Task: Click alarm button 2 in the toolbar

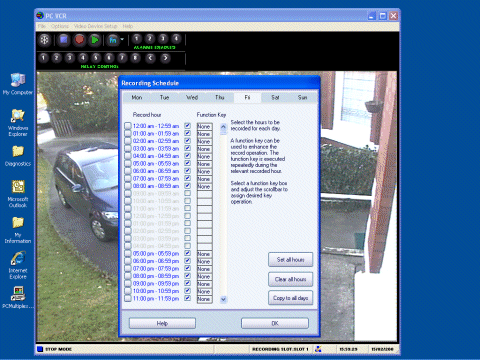Action: (x=150, y=39)
